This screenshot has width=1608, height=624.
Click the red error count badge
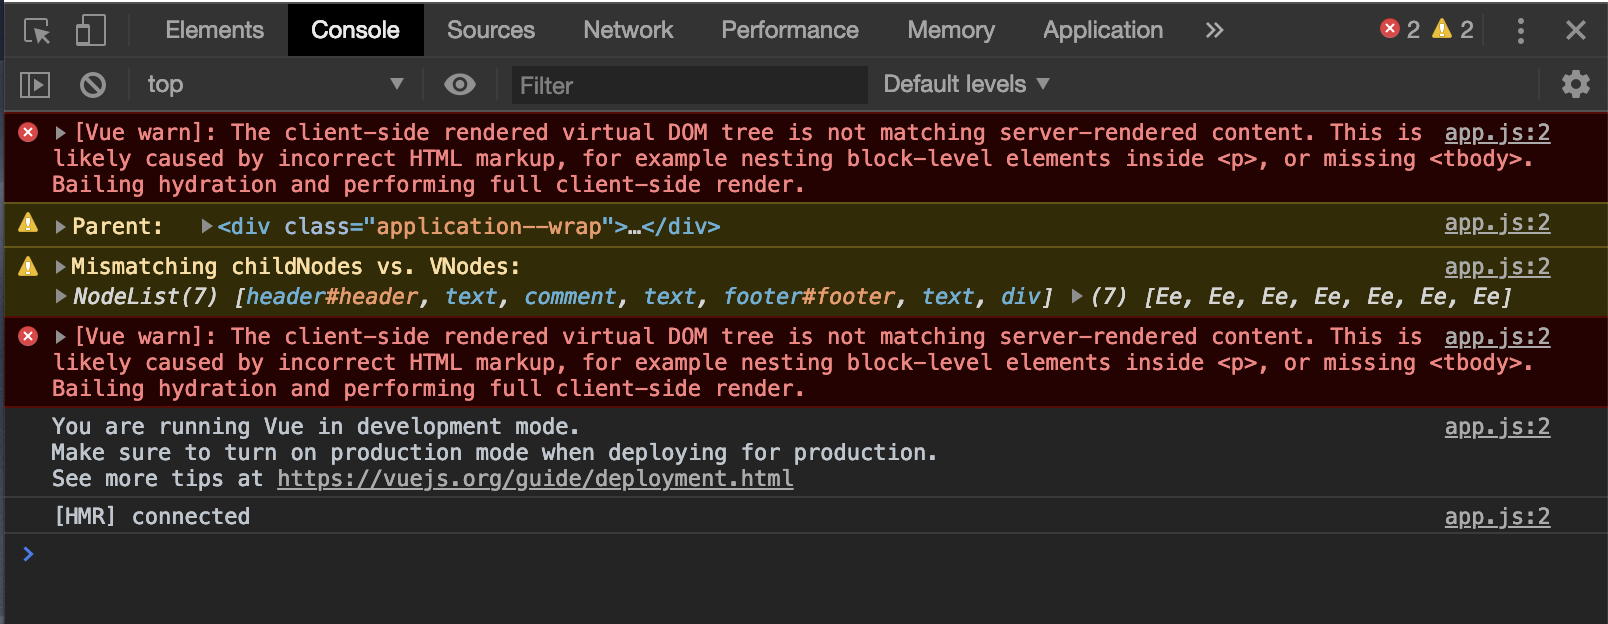1400,29
